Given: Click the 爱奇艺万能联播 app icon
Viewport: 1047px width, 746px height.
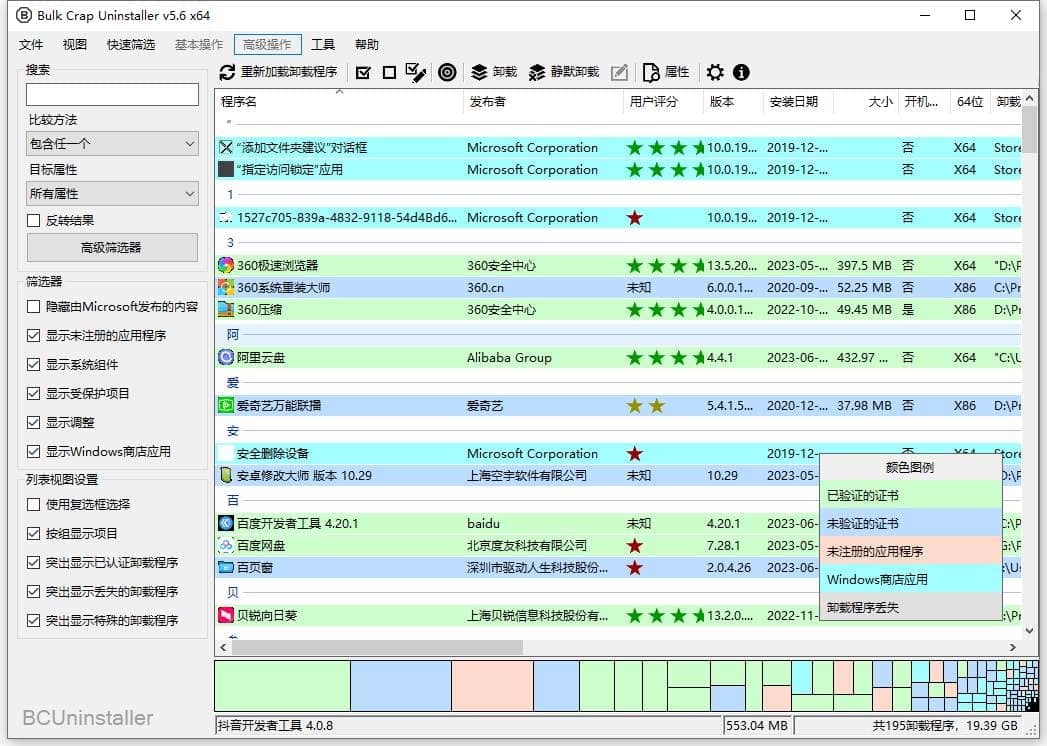Looking at the screenshot, I should pyautogui.click(x=226, y=405).
